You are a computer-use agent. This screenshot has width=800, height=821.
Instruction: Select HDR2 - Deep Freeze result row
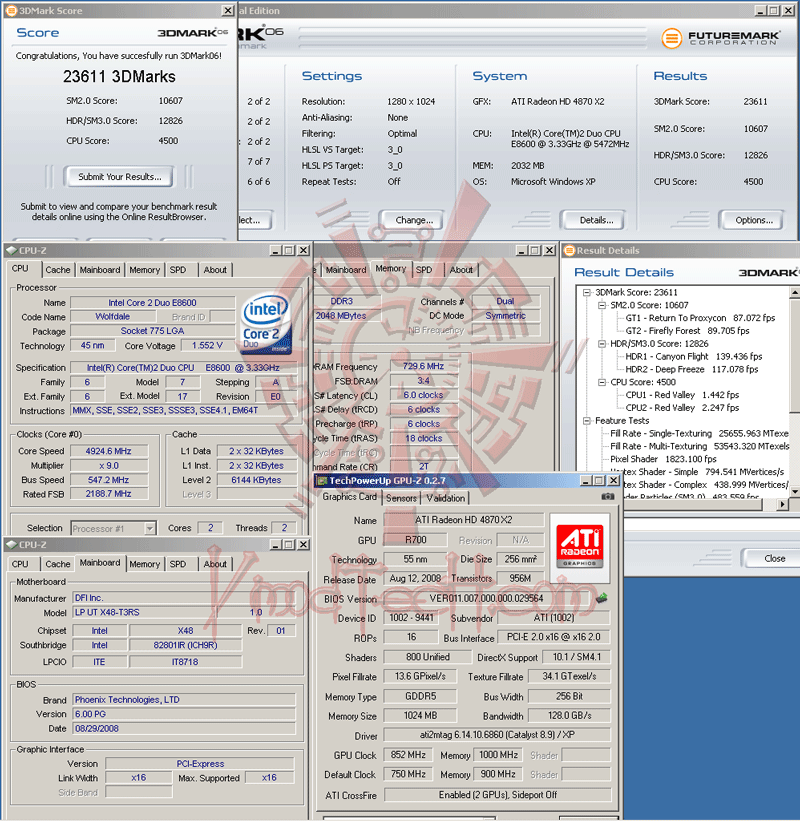[x=691, y=369]
